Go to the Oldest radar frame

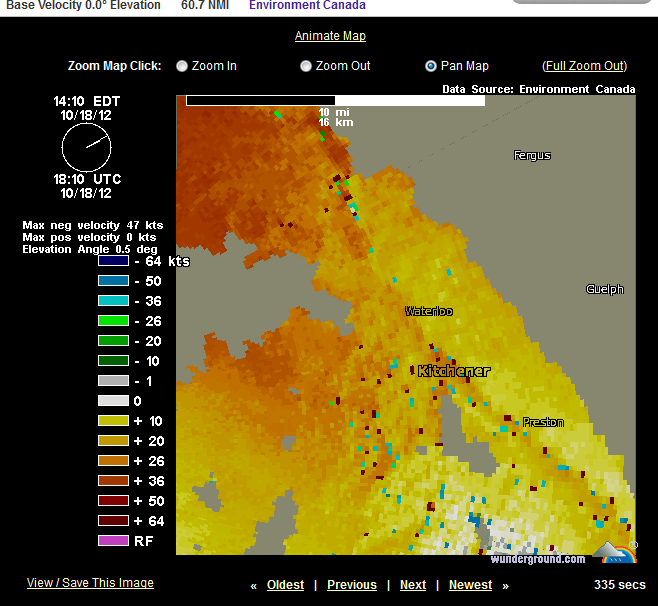tap(285, 585)
